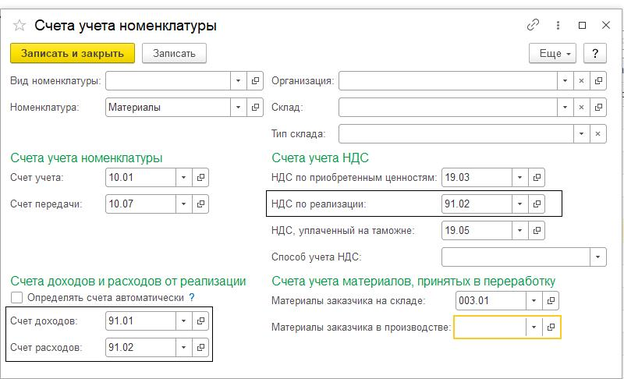624x379 pixels.
Task: Click the Номенклатура field containing Материалы
Action: (168, 107)
